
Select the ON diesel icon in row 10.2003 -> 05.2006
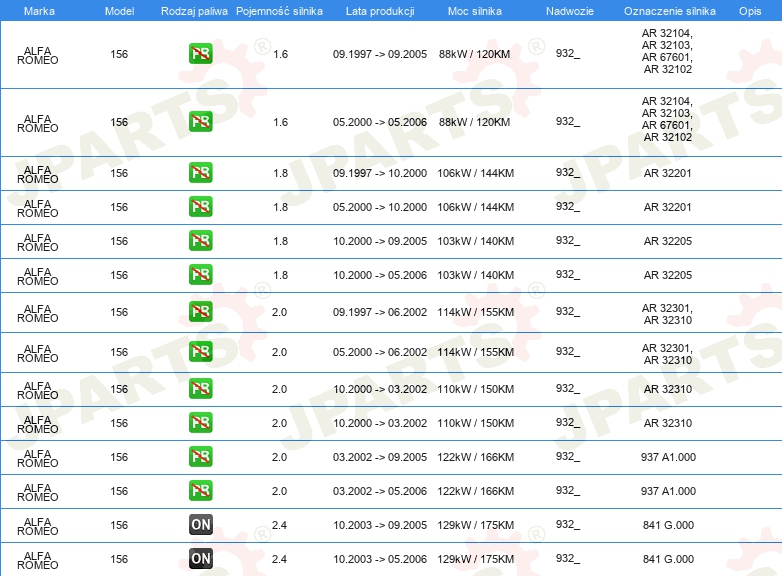point(200,559)
